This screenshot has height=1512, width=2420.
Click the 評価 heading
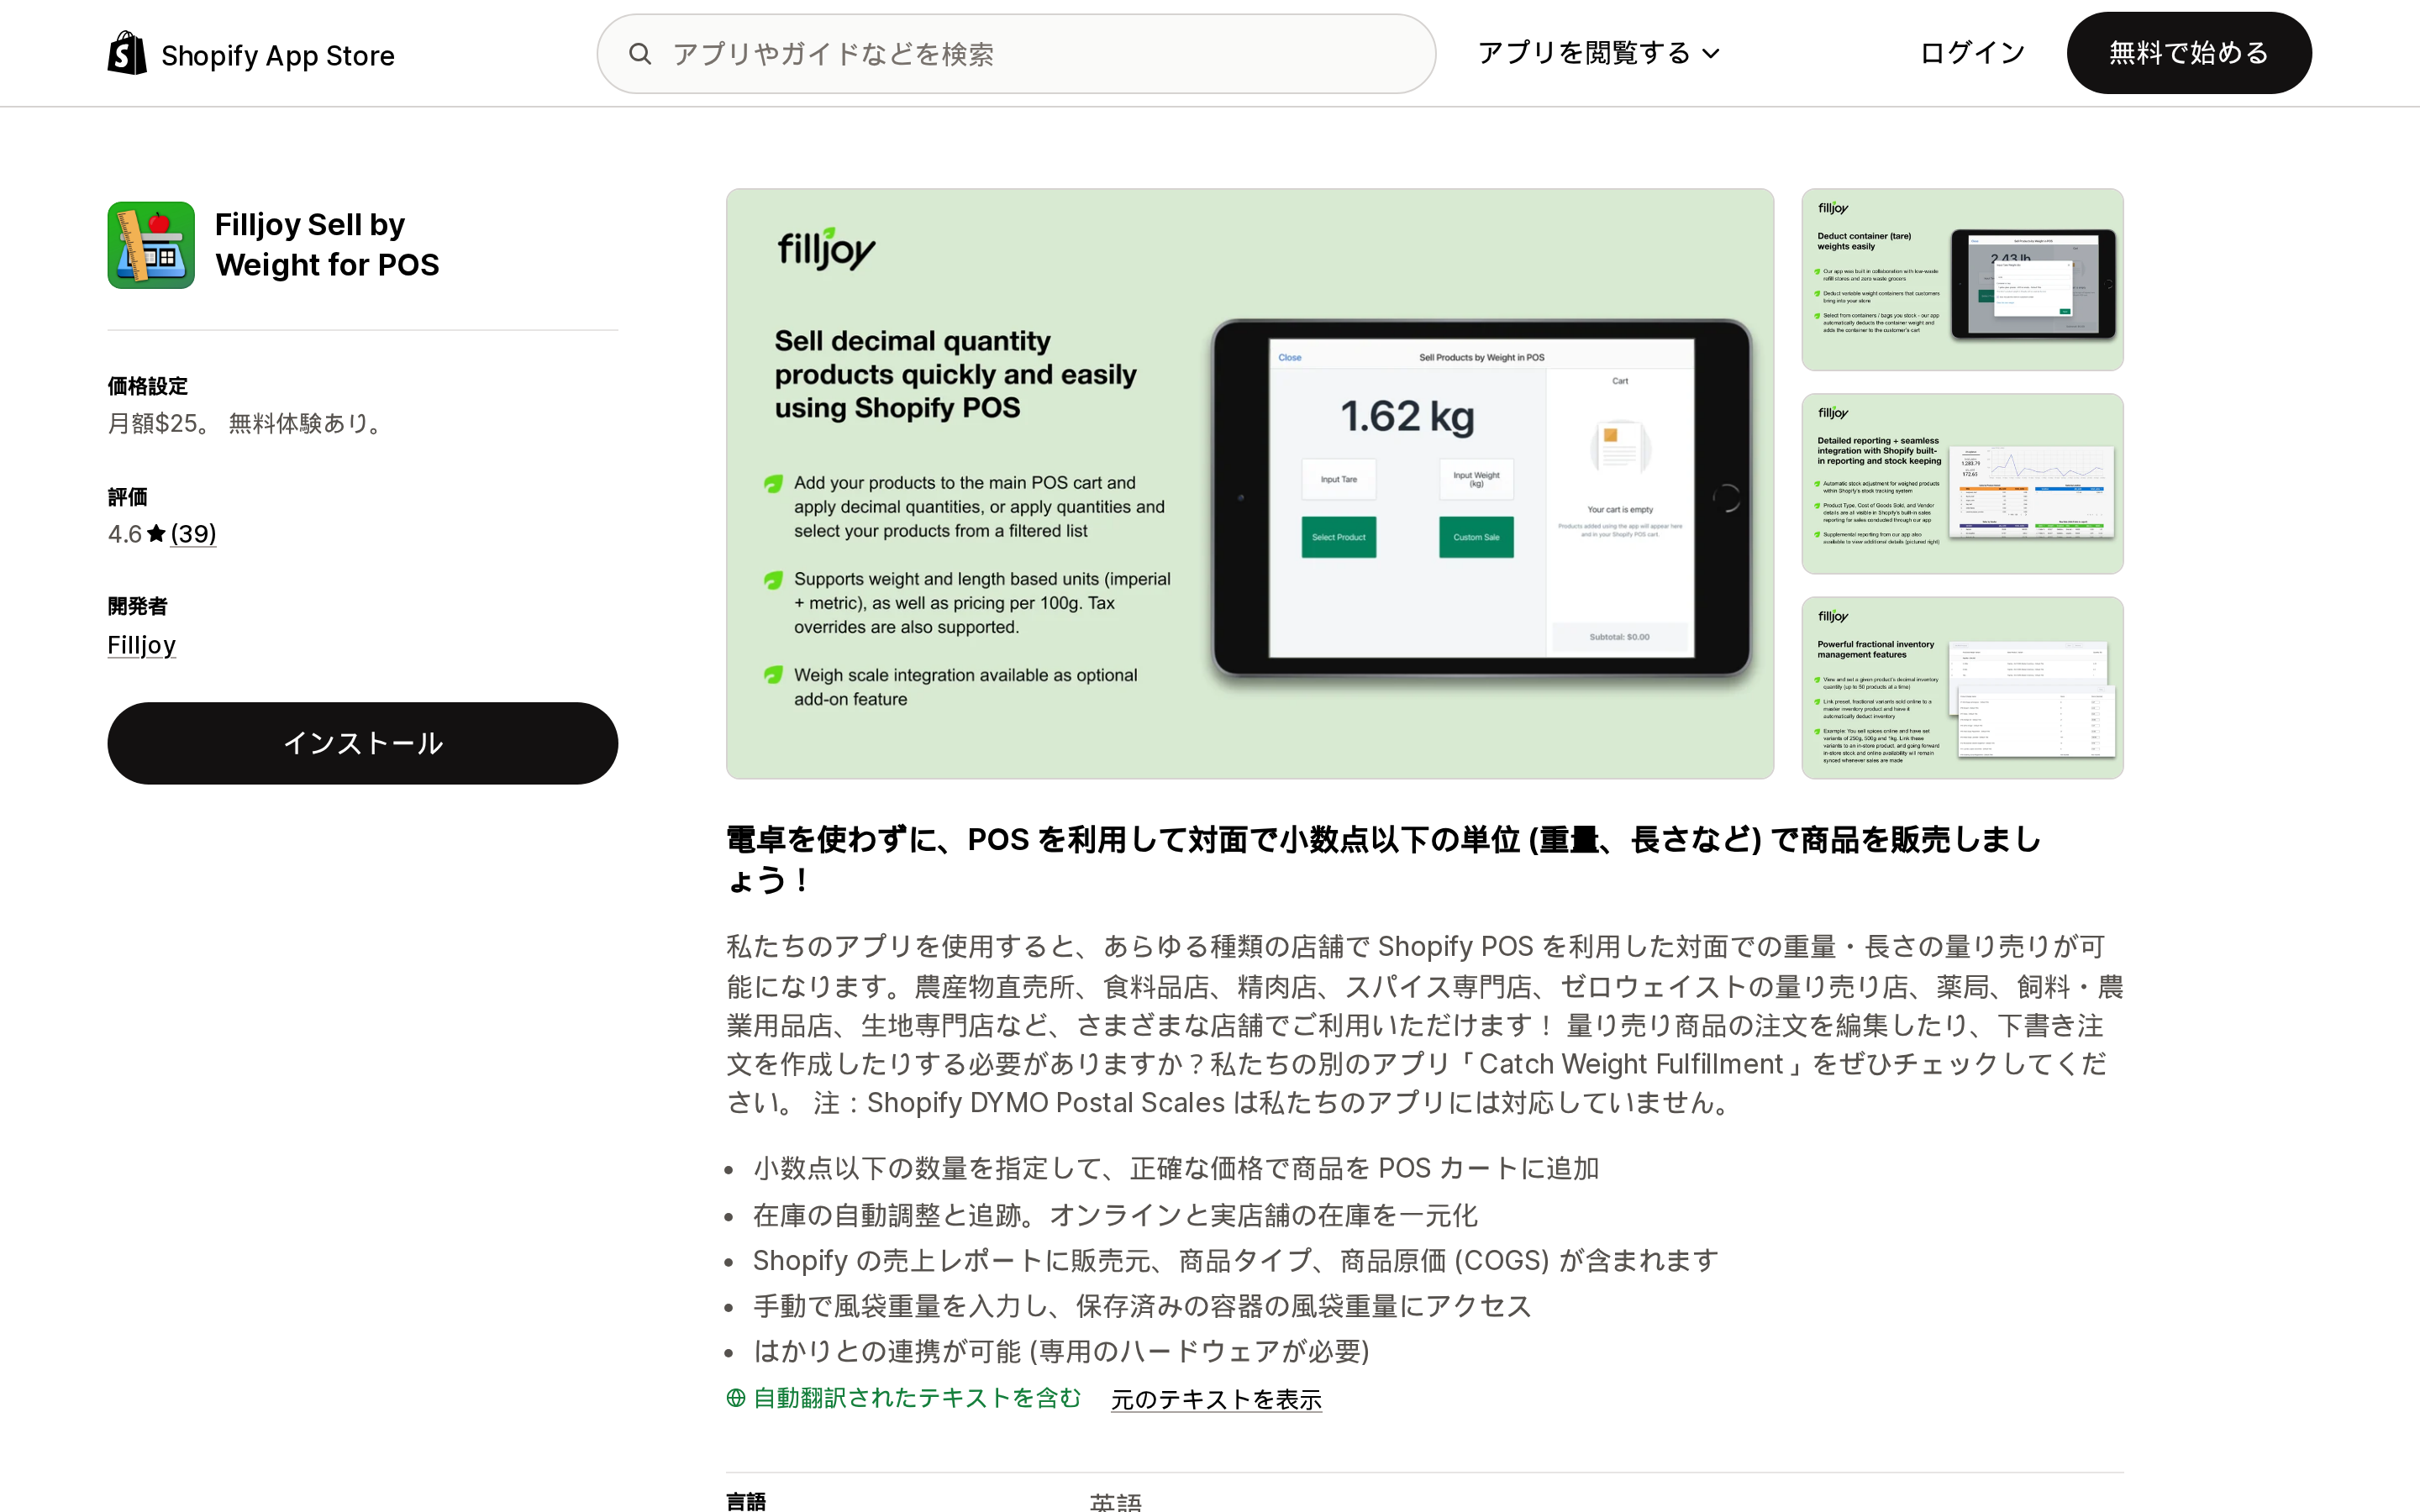tap(128, 497)
